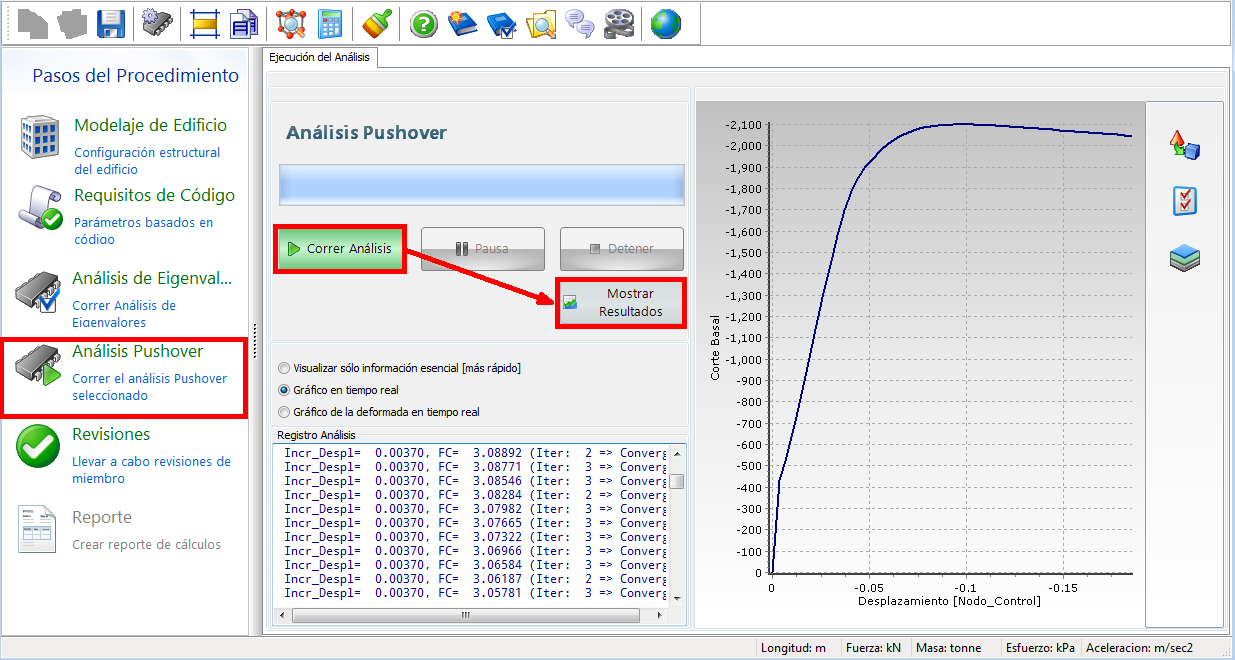Click the calculator icon in the toolbar
Screen dimensions: 1235x660
tap(329, 23)
